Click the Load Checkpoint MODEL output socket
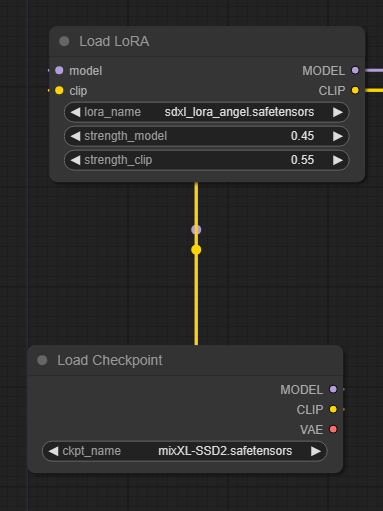This screenshot has height=511, width=383. click(x=333, y=389)
